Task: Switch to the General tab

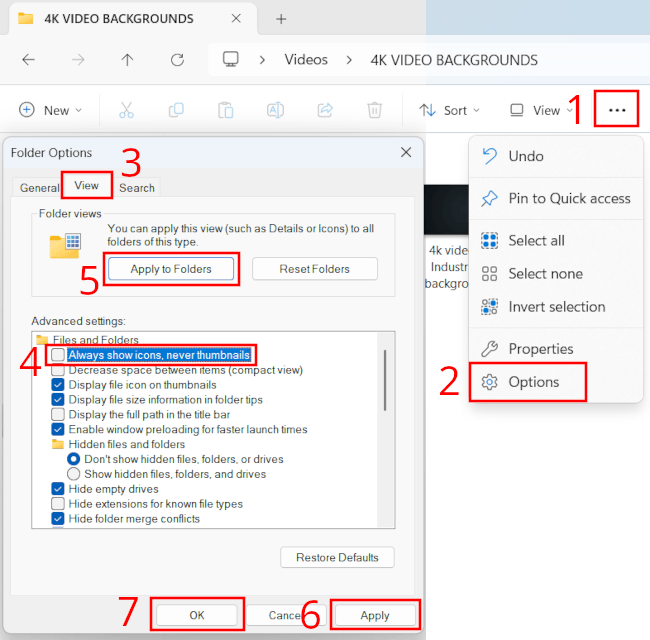Action: point(39,188)
